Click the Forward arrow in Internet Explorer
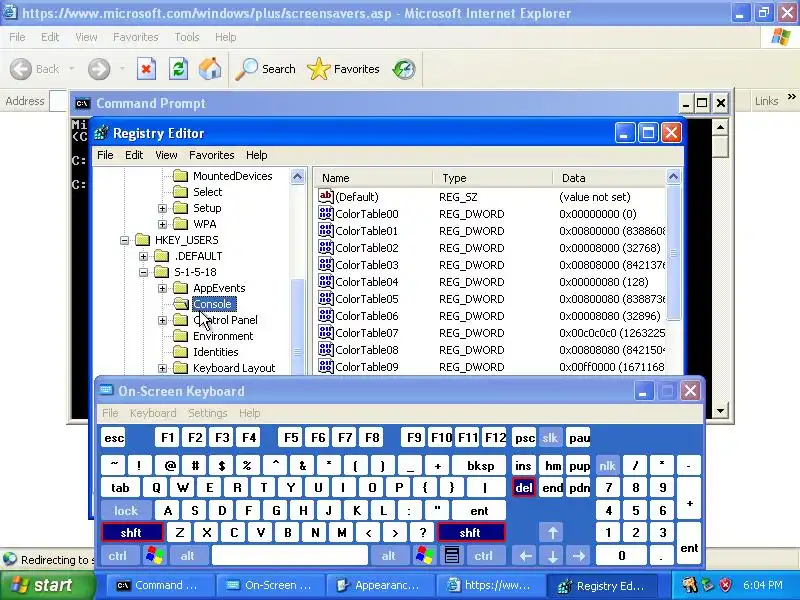 [99, 69]
